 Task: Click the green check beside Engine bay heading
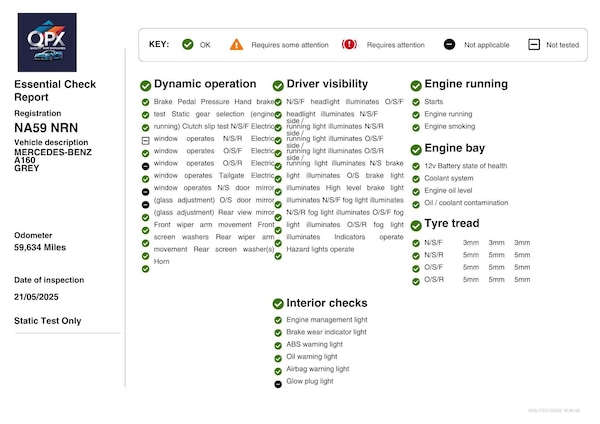coord(416,149)
